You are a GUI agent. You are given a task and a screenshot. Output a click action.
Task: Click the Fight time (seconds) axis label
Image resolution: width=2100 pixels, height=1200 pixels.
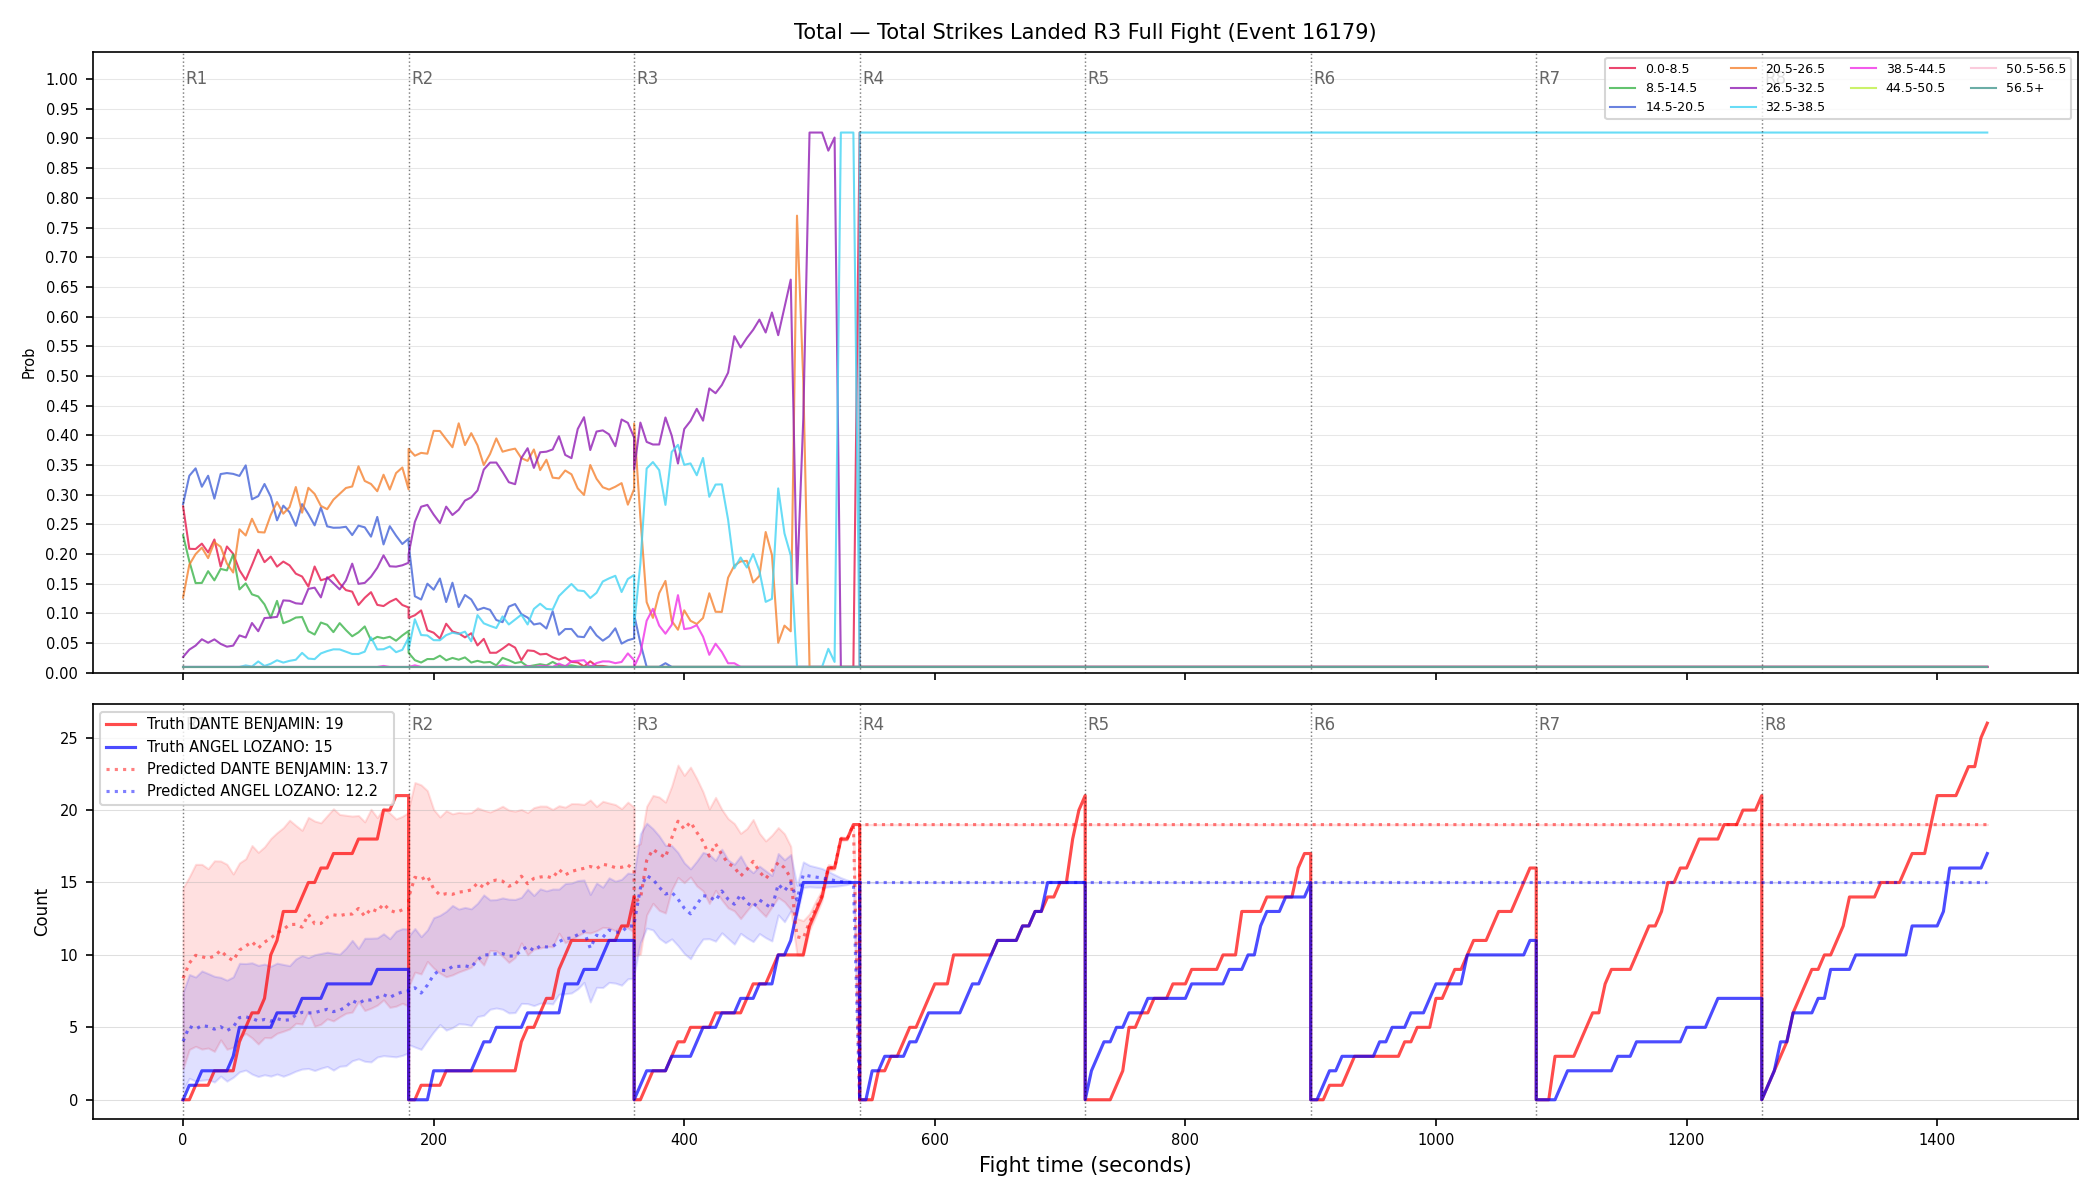(x=1085, y=1165)
